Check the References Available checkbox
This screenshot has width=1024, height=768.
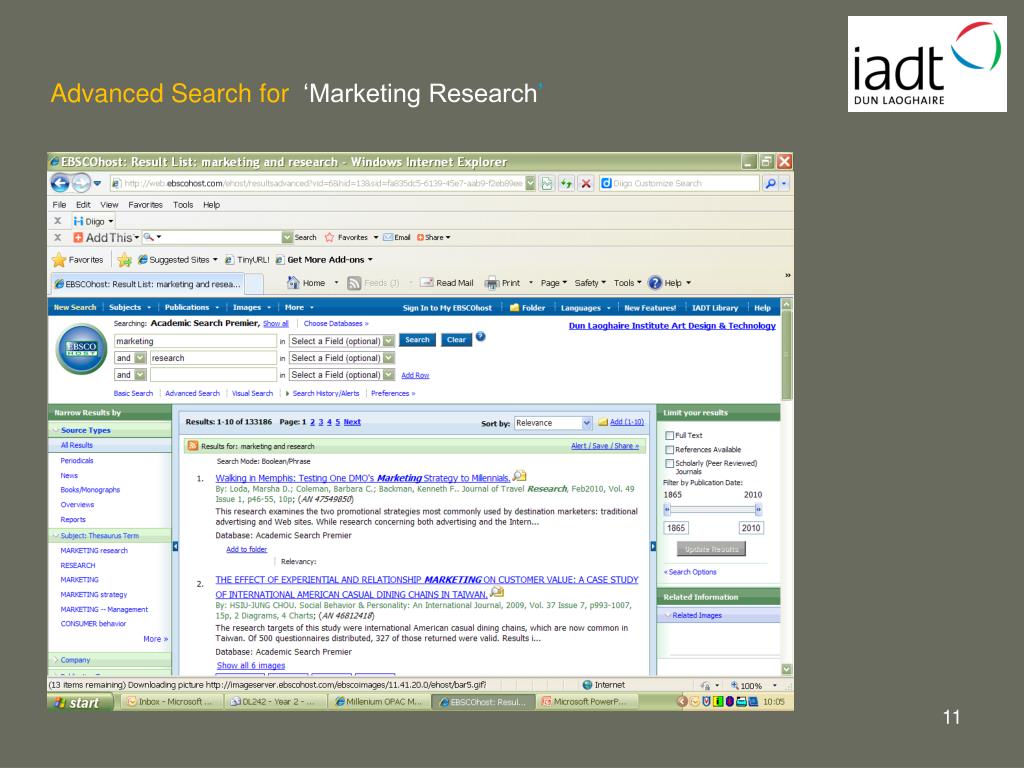669,450
